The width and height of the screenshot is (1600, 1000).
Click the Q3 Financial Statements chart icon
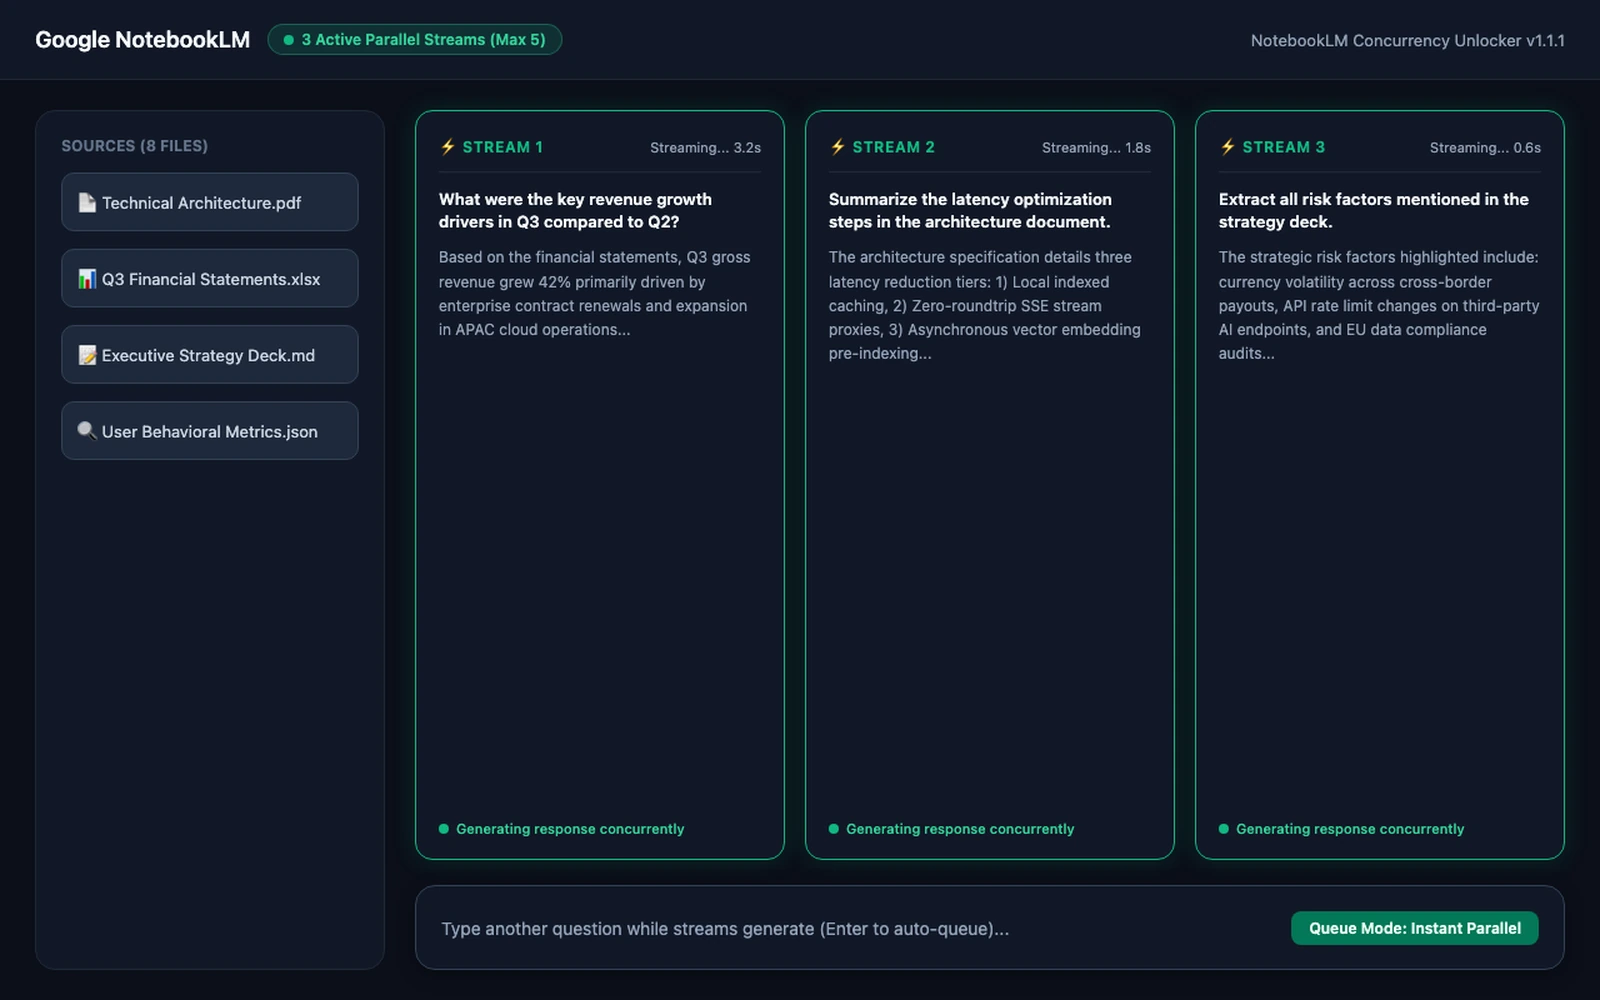coord(87,279)
